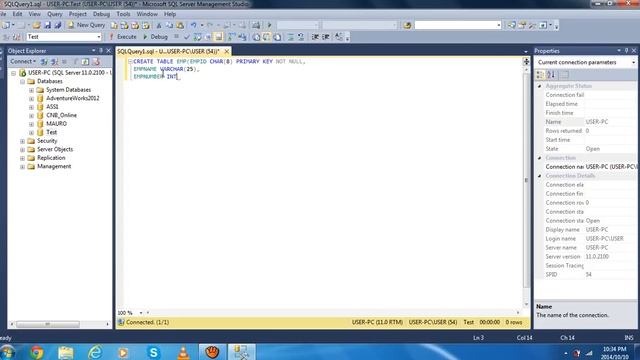Open the Tools menu

pos(123,14)
